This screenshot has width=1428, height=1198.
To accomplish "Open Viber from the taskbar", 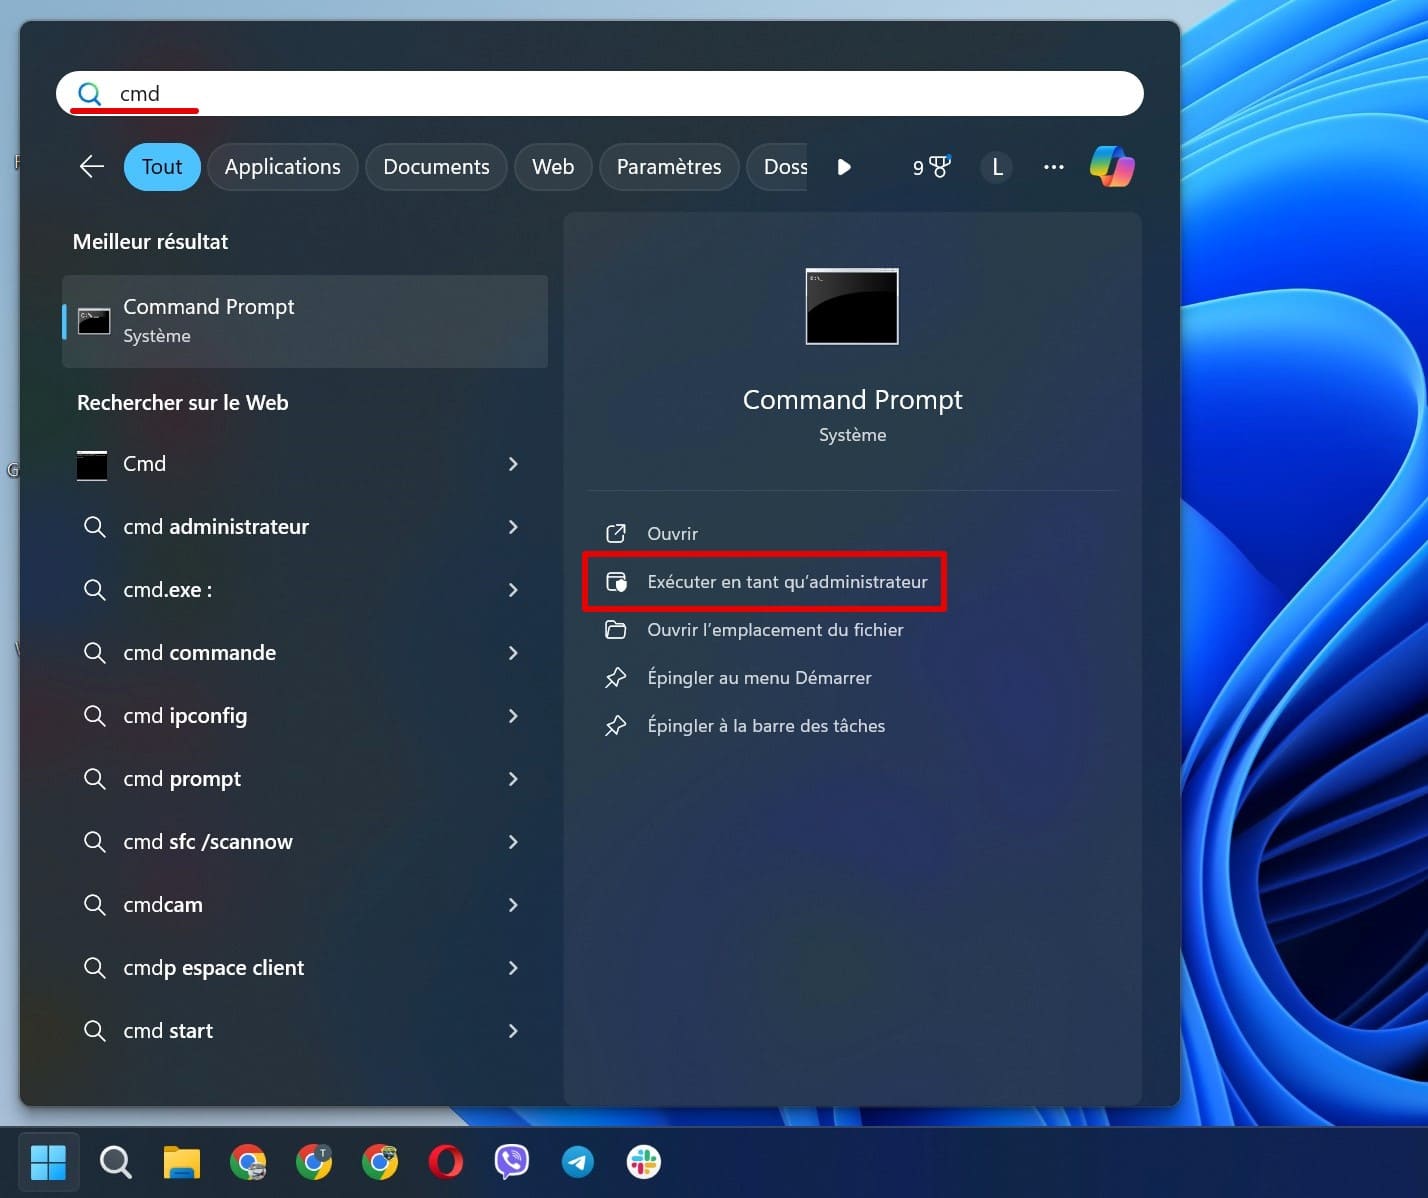I will (512, 1162).
